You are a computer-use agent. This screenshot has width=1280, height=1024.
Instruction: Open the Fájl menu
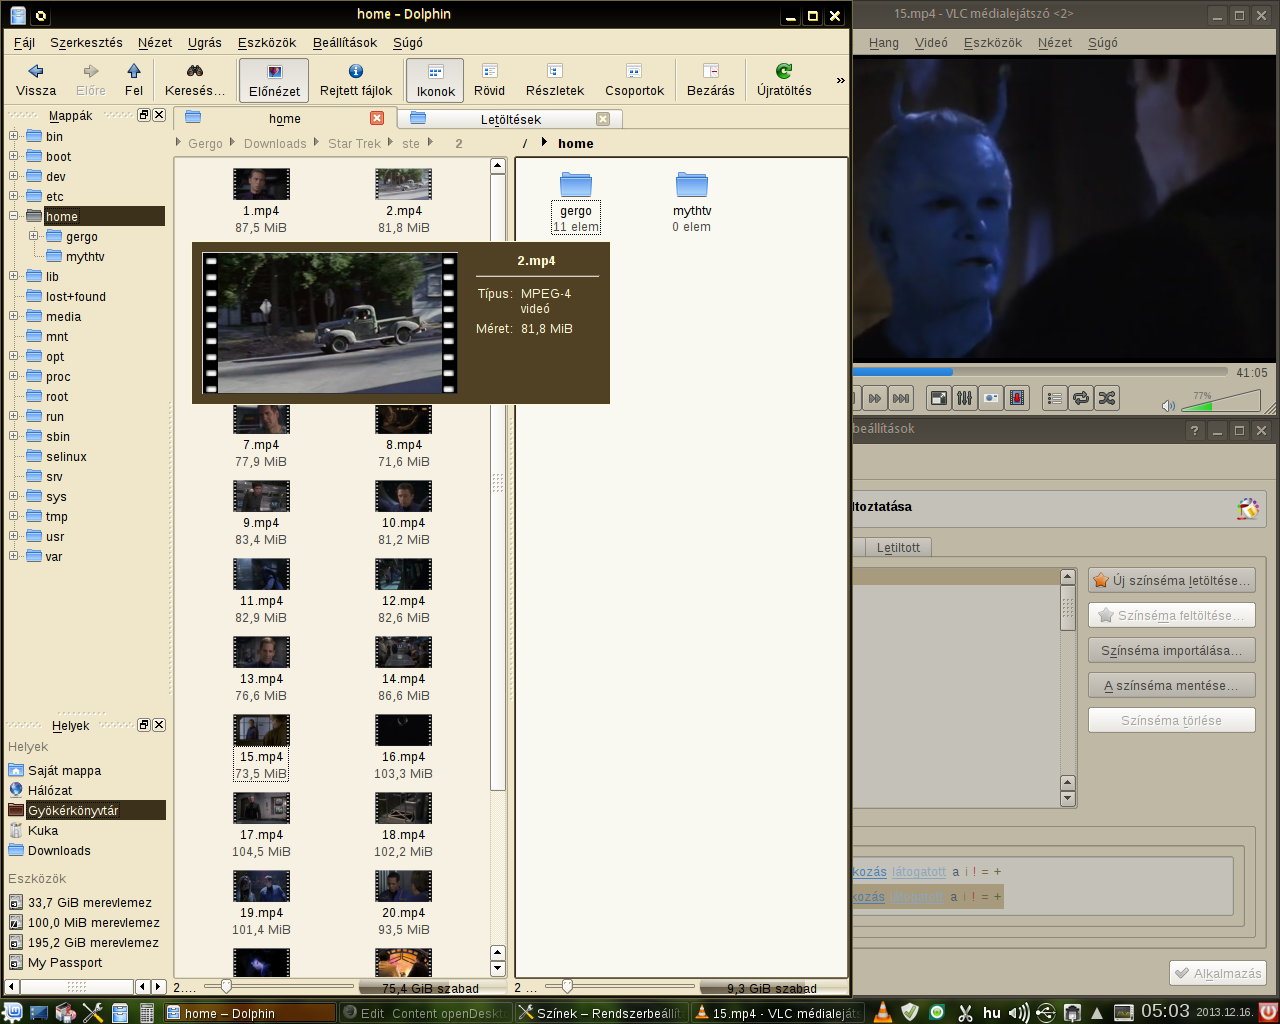pos(25,42)
